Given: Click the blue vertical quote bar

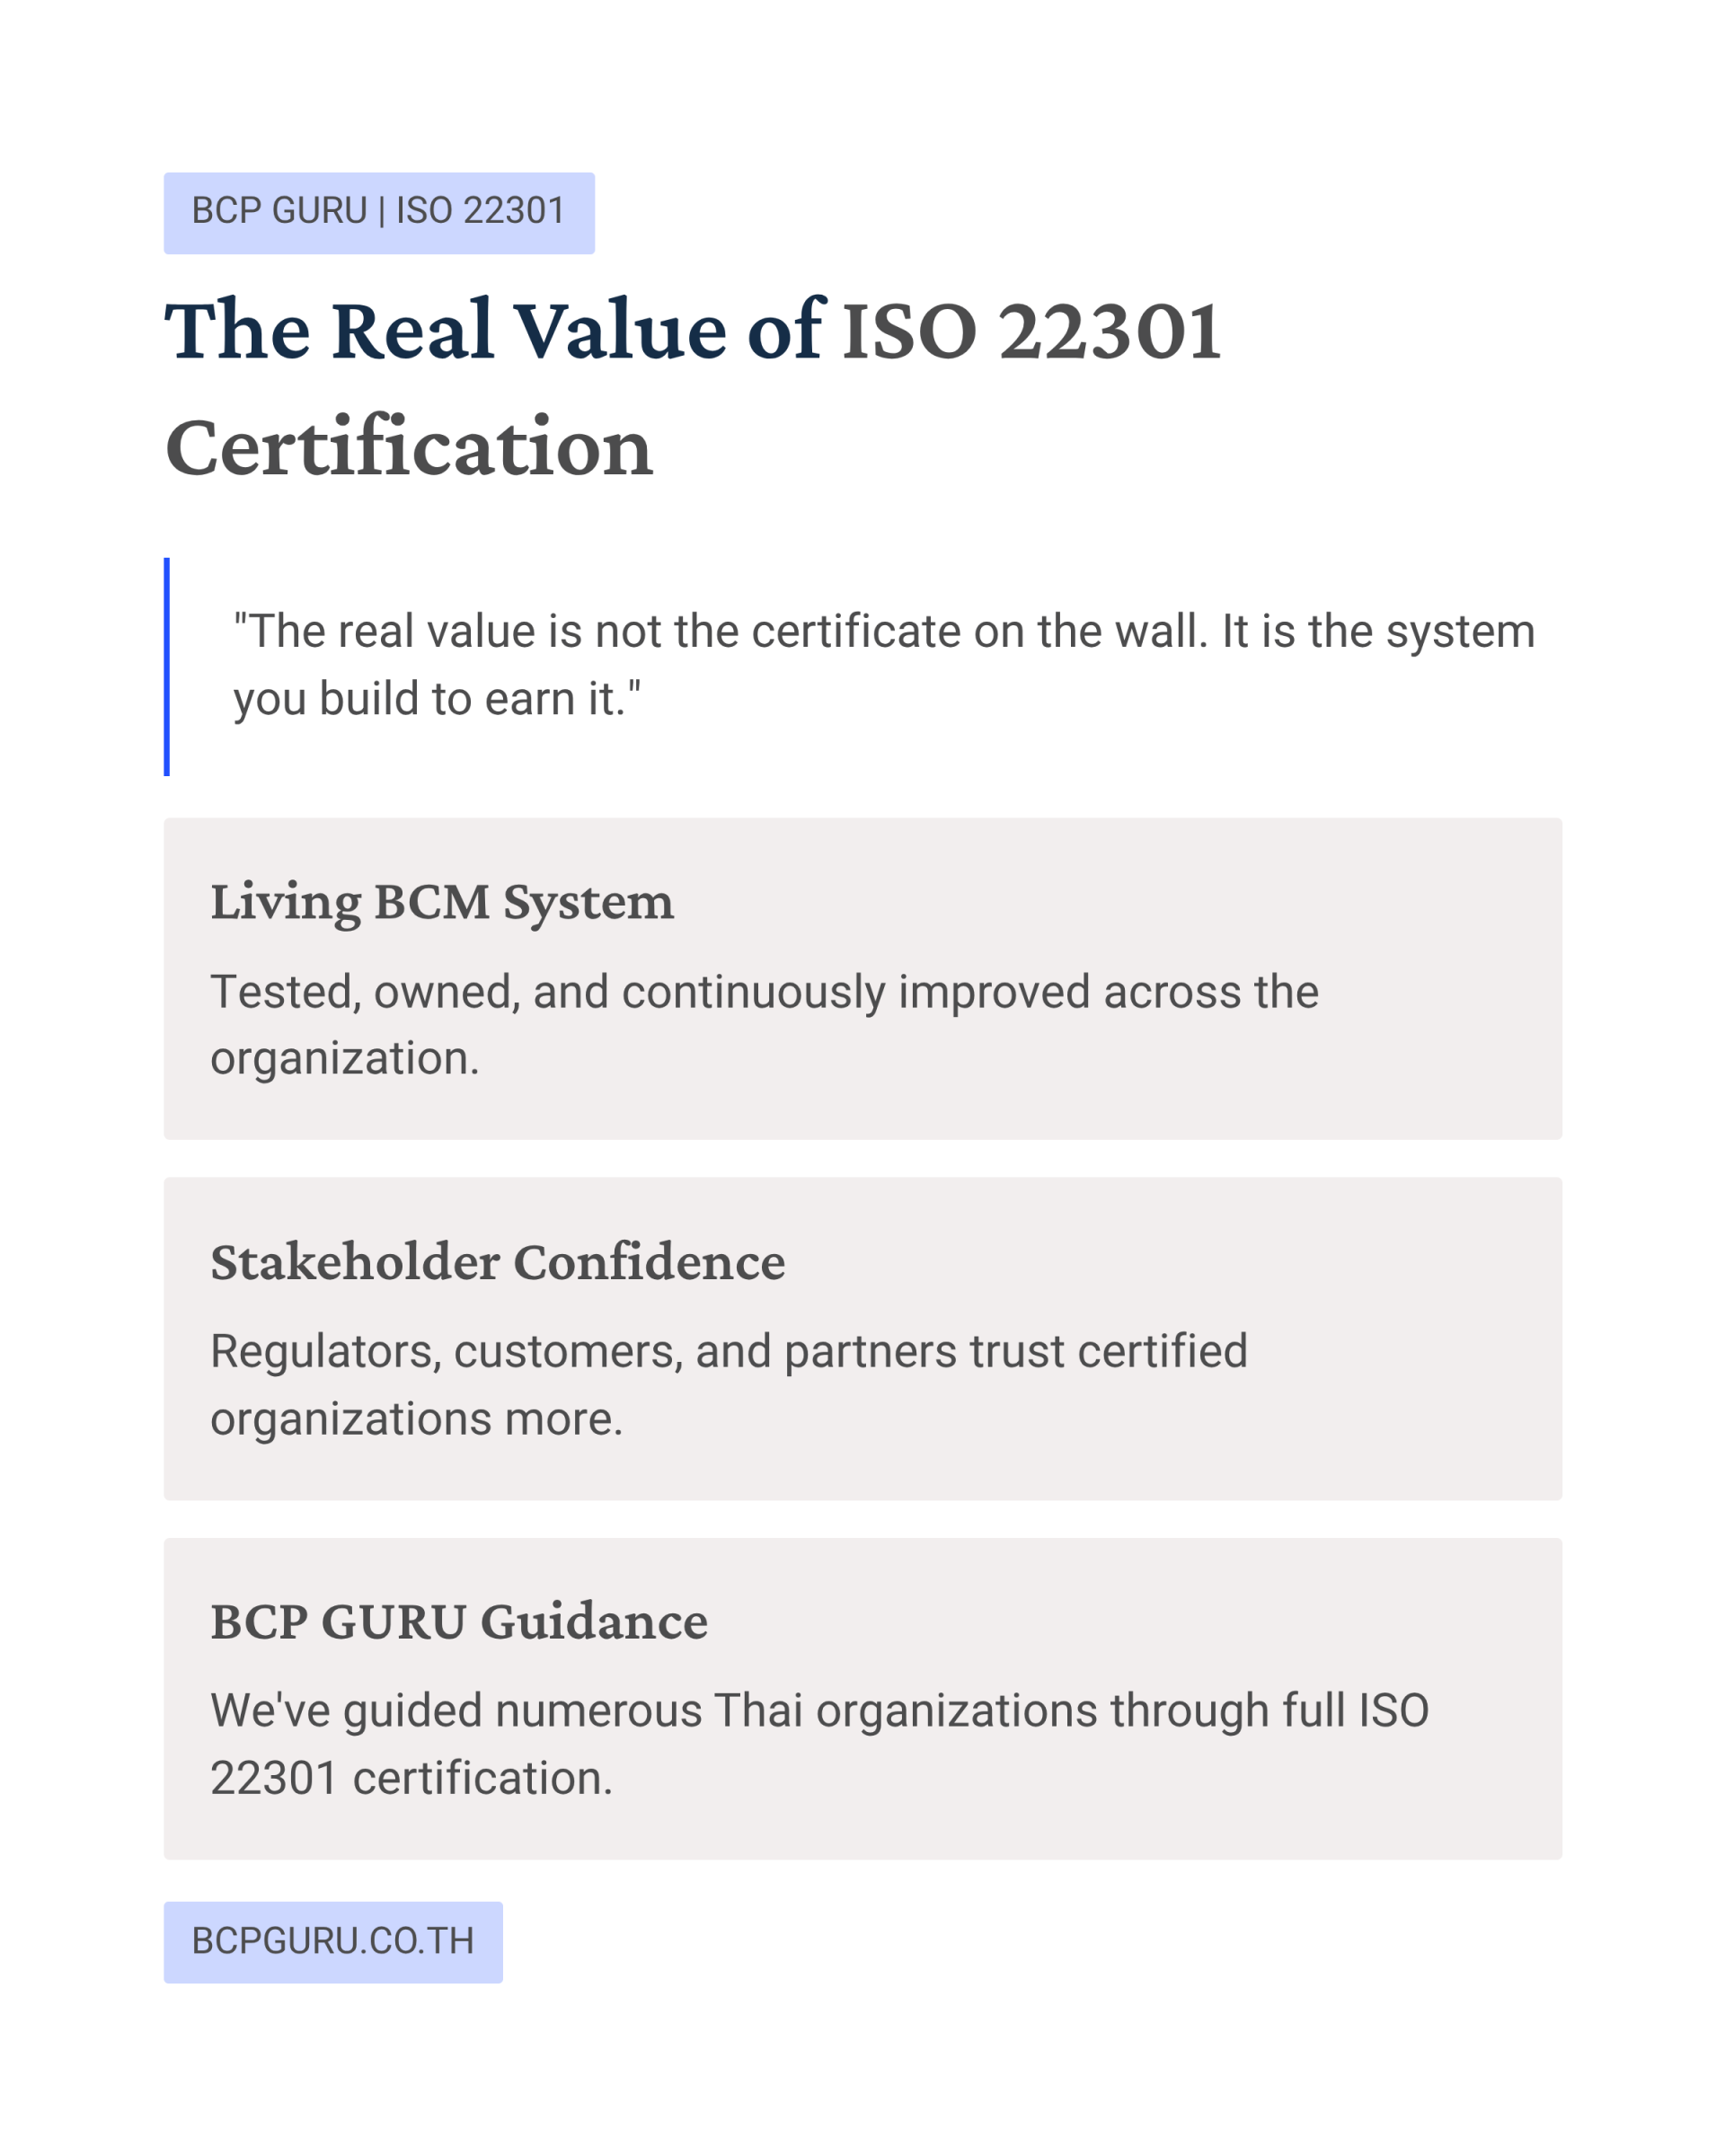Looking at the screenshot, I should point(167,666).
